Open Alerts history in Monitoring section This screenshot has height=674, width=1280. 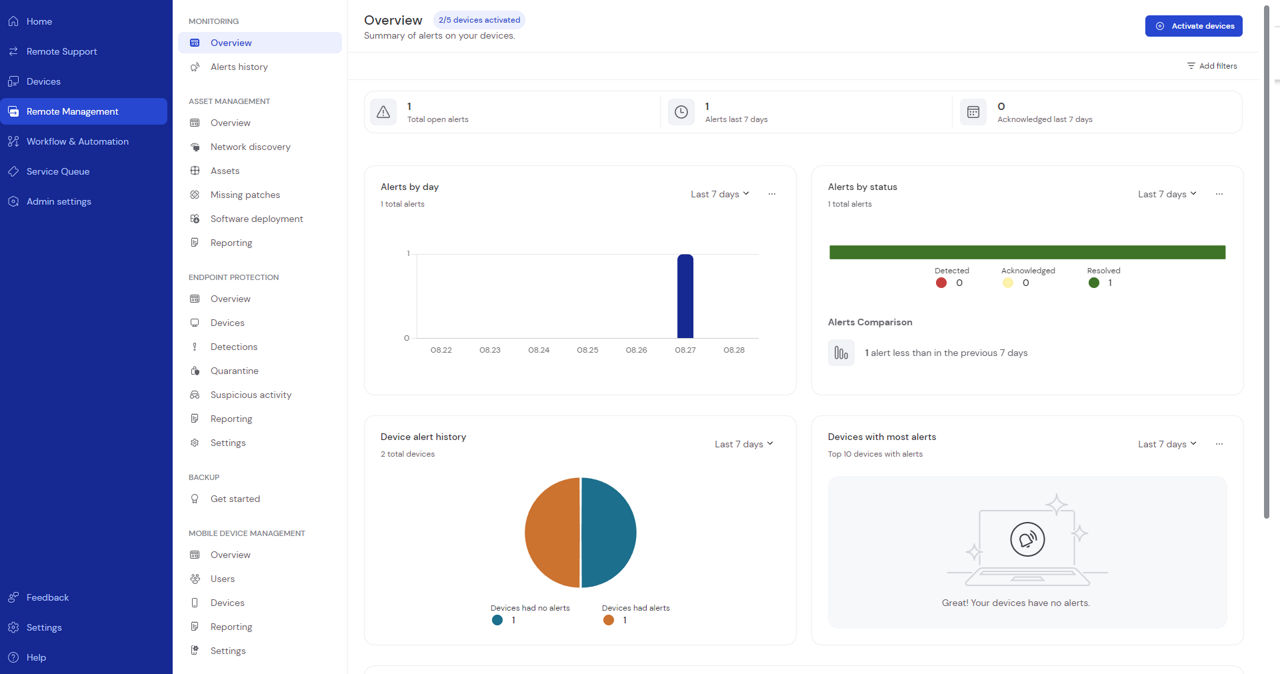pos(239,67)
